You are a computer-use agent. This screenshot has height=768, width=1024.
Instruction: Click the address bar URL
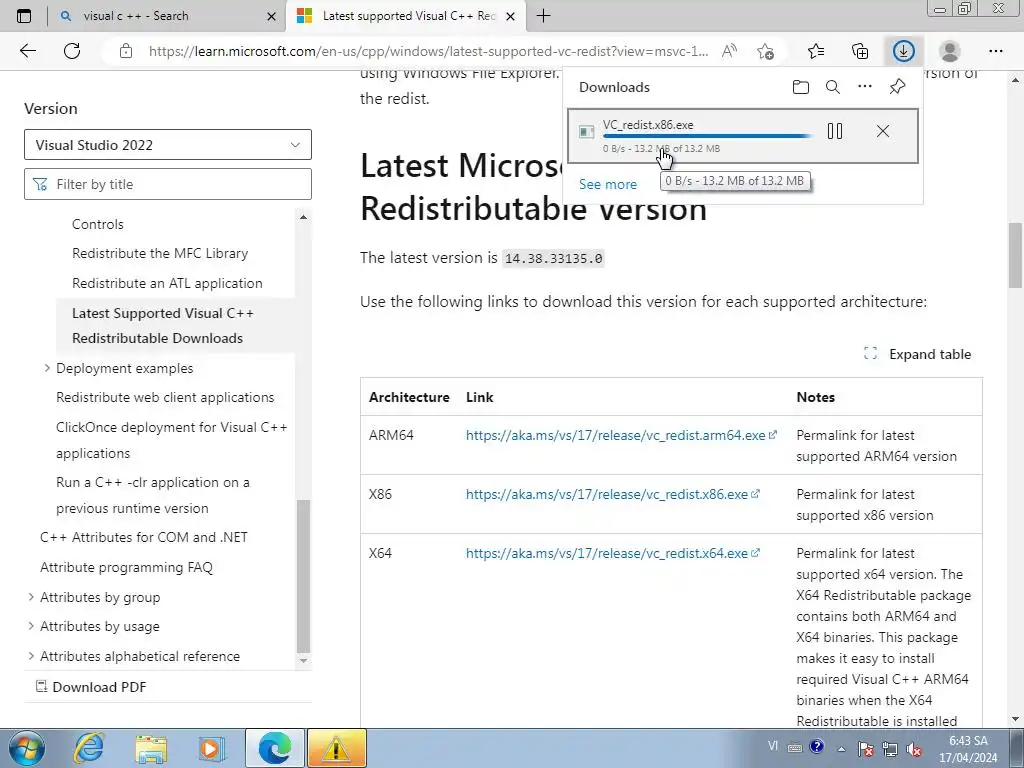[428, 51]
